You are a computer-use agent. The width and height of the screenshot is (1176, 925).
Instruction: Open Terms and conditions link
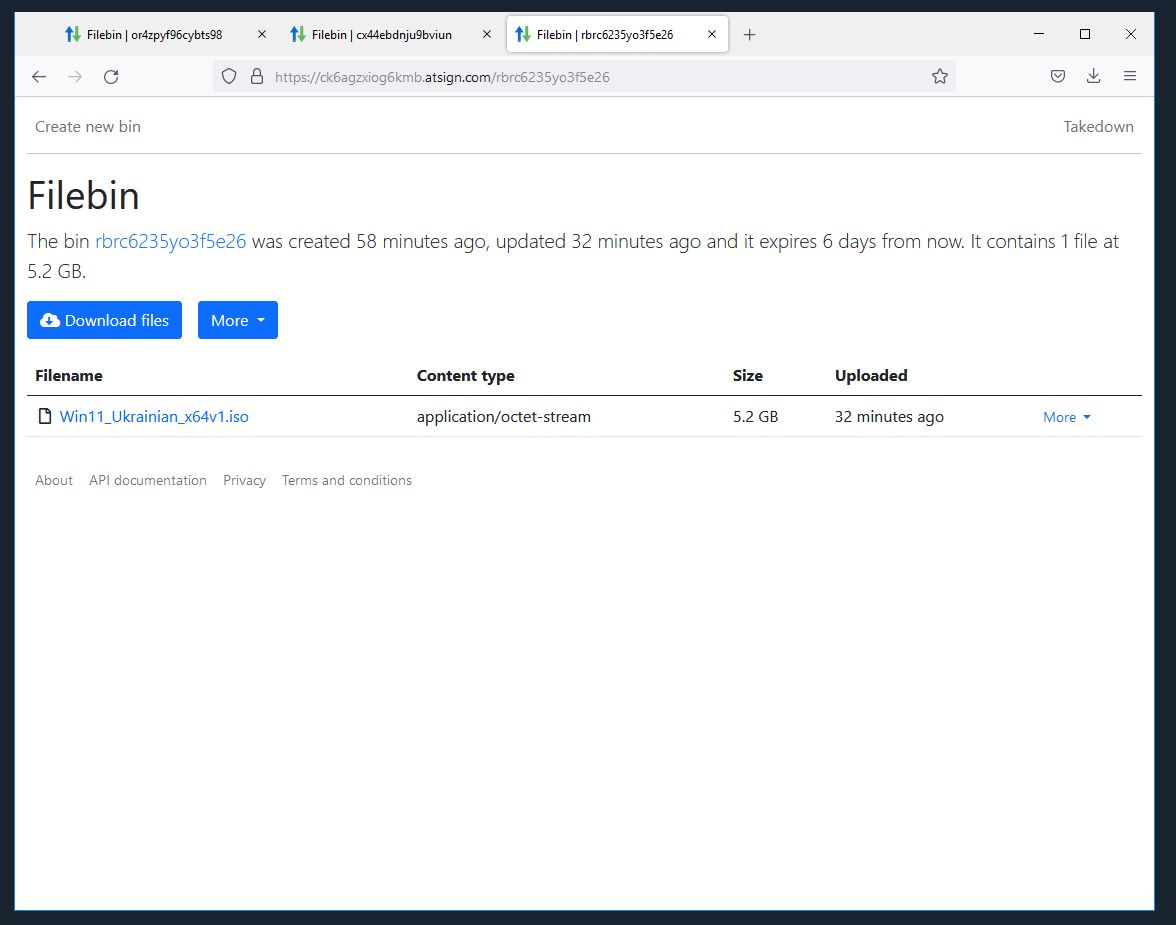pyautogui.click(x=346, y=480)
